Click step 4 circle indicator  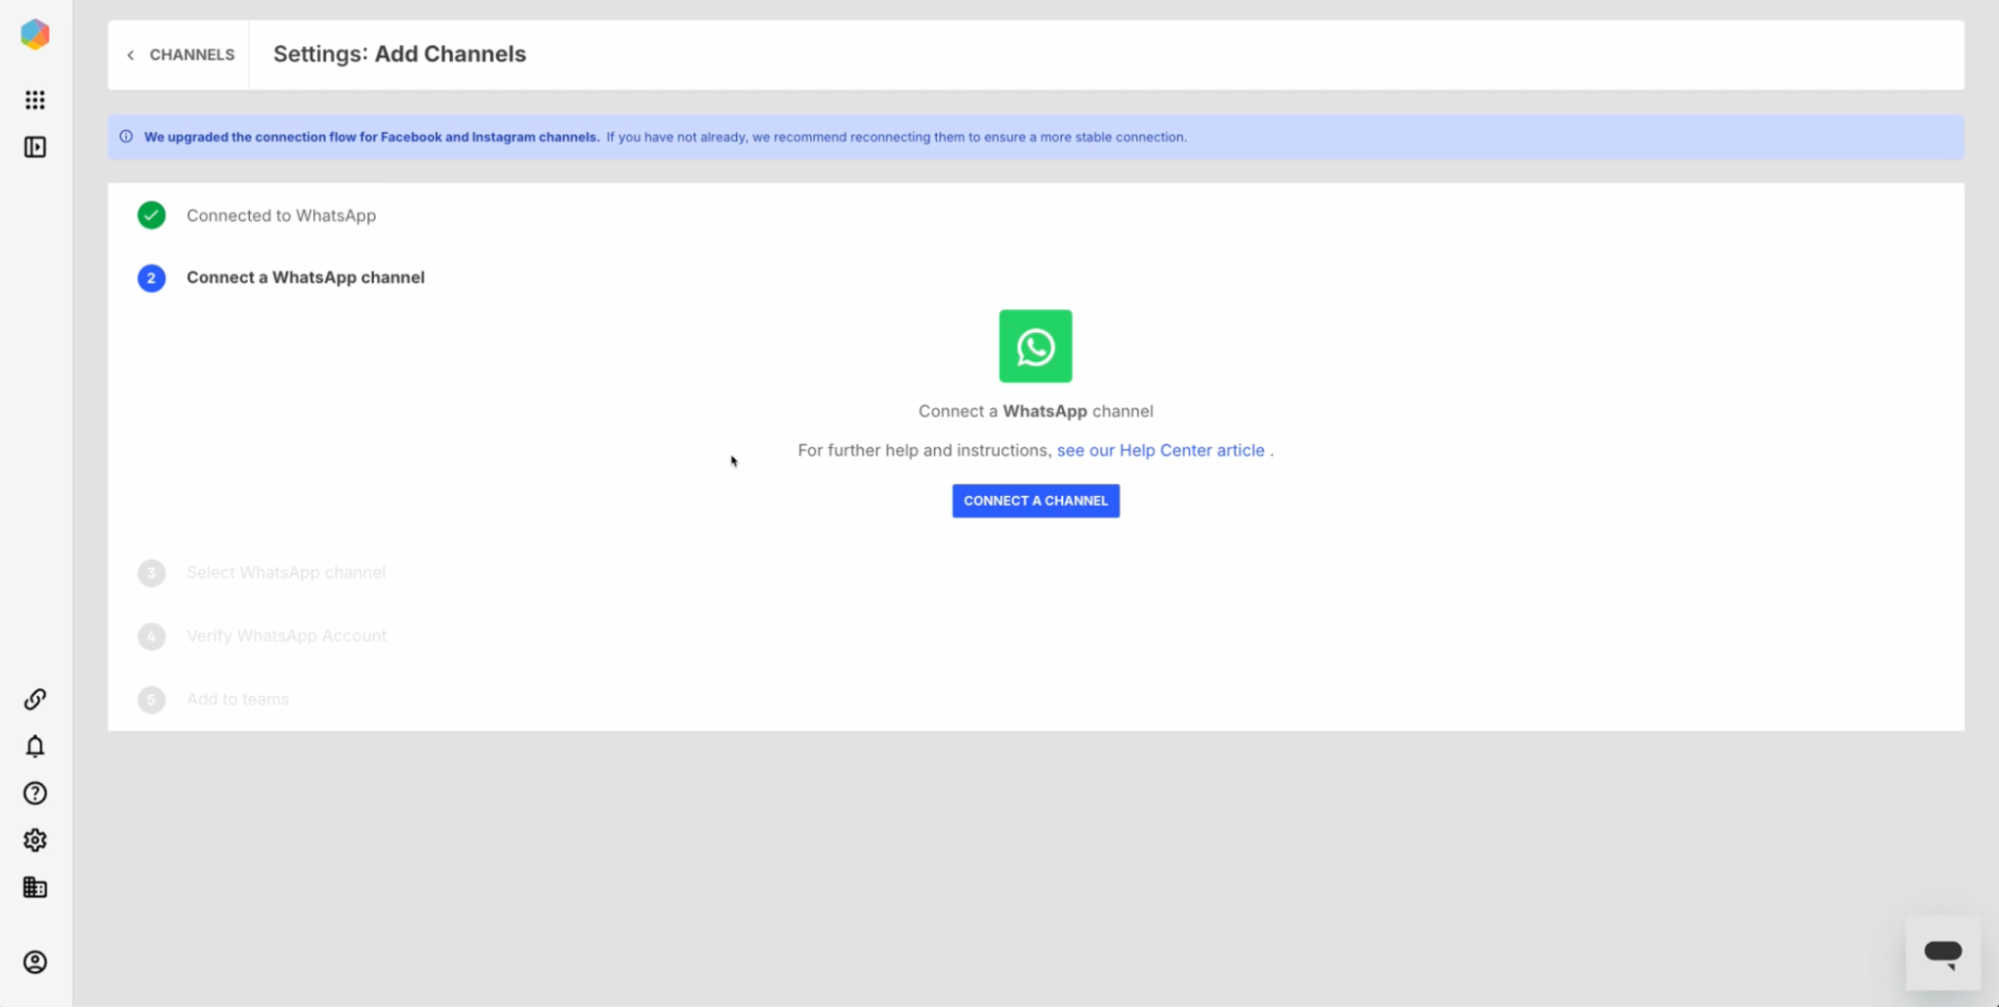pos(151,636)
